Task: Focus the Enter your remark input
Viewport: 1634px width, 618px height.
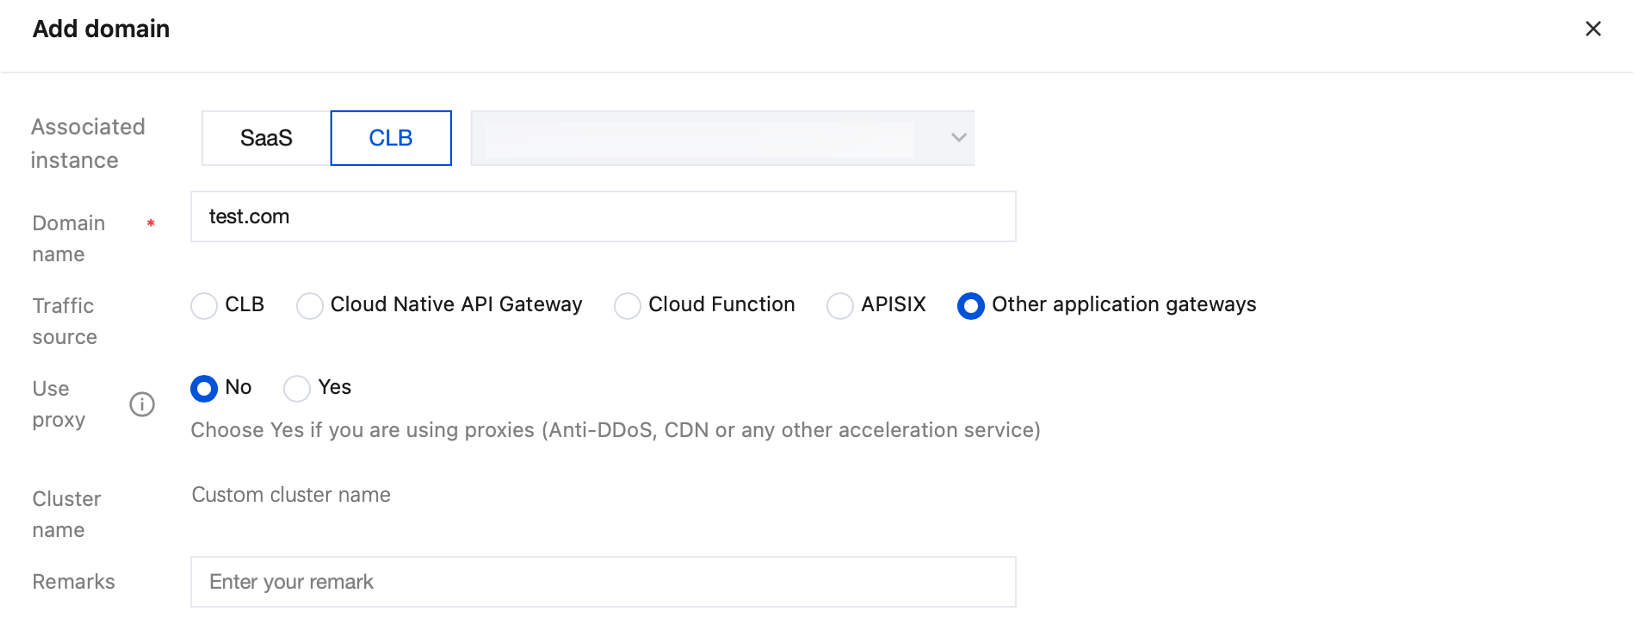Action: (x=603, y=582)
